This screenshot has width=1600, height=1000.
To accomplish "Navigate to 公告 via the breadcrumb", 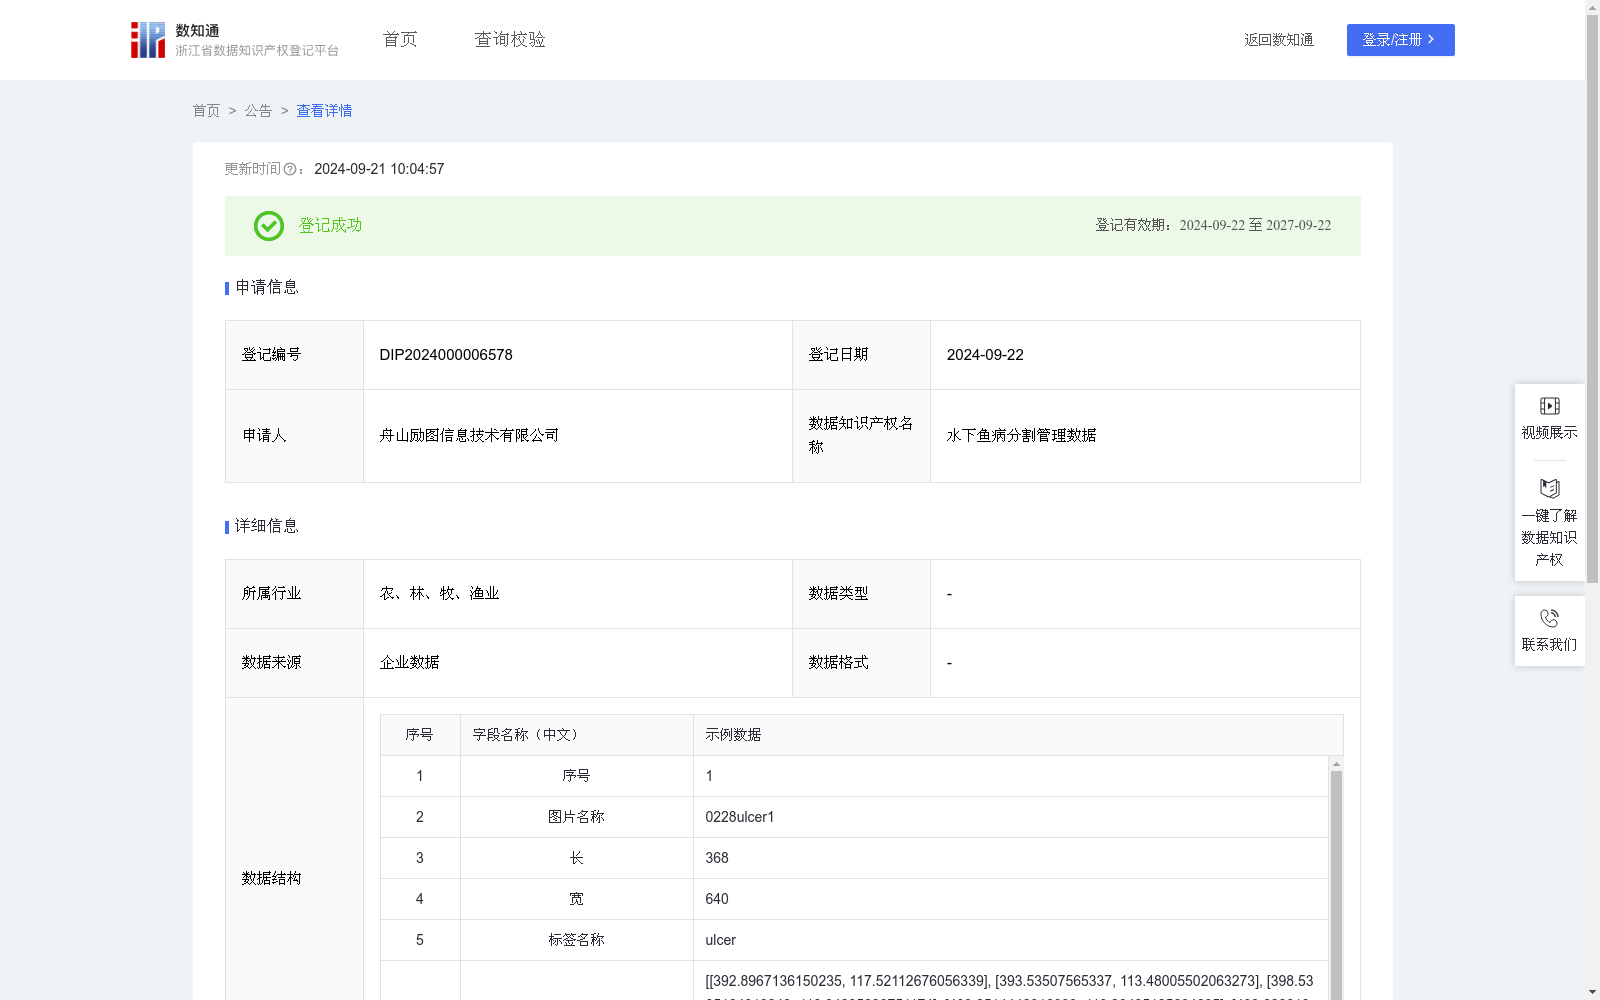I will pos(258,111).
